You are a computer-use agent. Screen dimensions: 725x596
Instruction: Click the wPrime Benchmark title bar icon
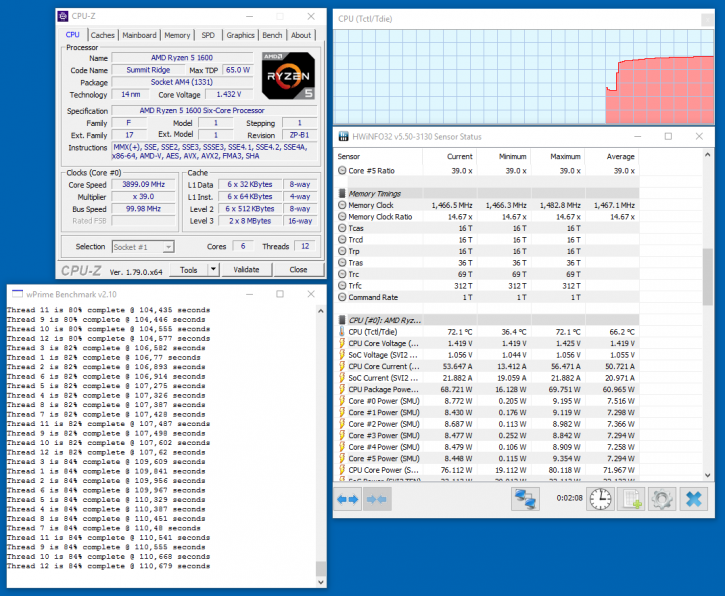click(17, 294)
